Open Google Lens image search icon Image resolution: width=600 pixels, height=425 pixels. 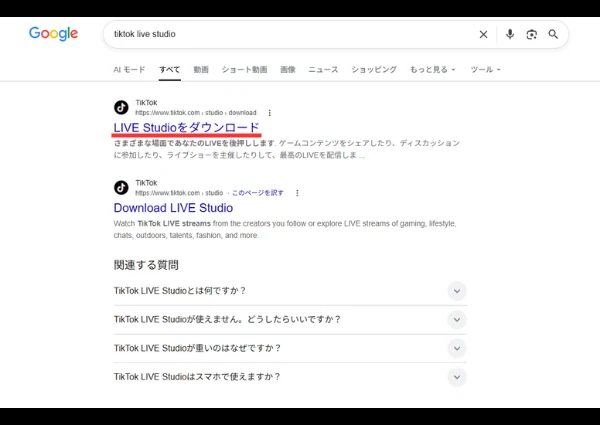(532, 34)
